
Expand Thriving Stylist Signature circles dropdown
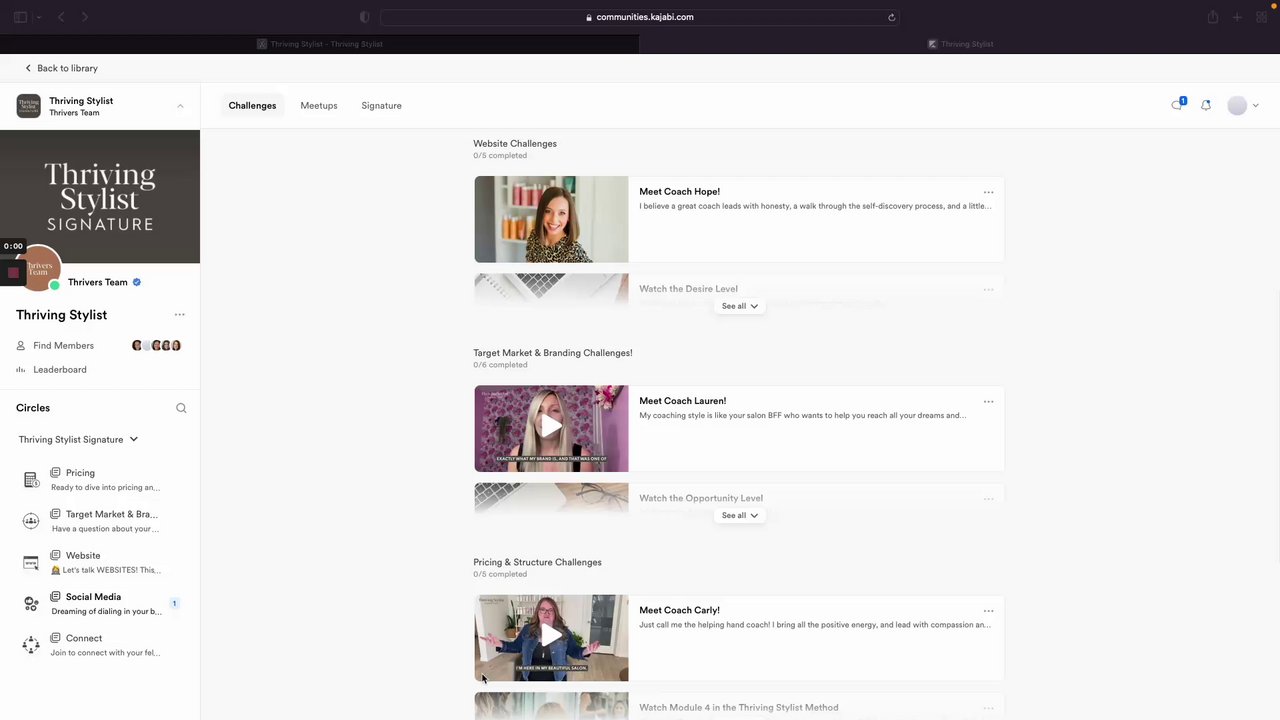pyautogui.click(x=78, y=439)
